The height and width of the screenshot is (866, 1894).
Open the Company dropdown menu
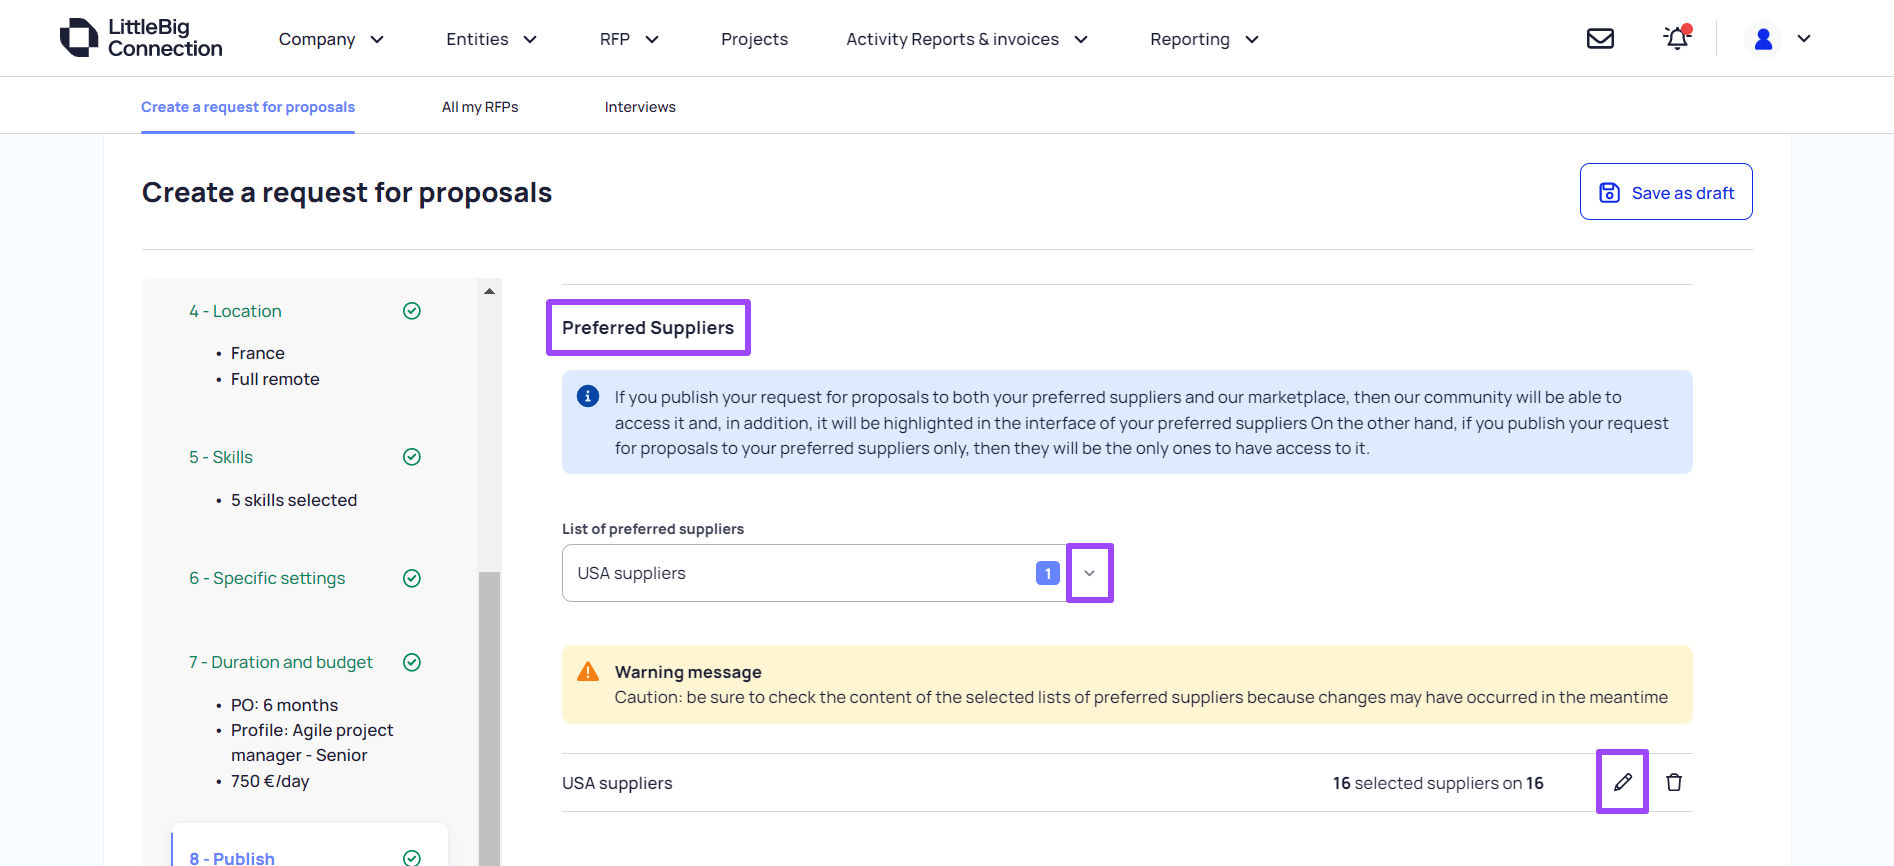[331, 39]
